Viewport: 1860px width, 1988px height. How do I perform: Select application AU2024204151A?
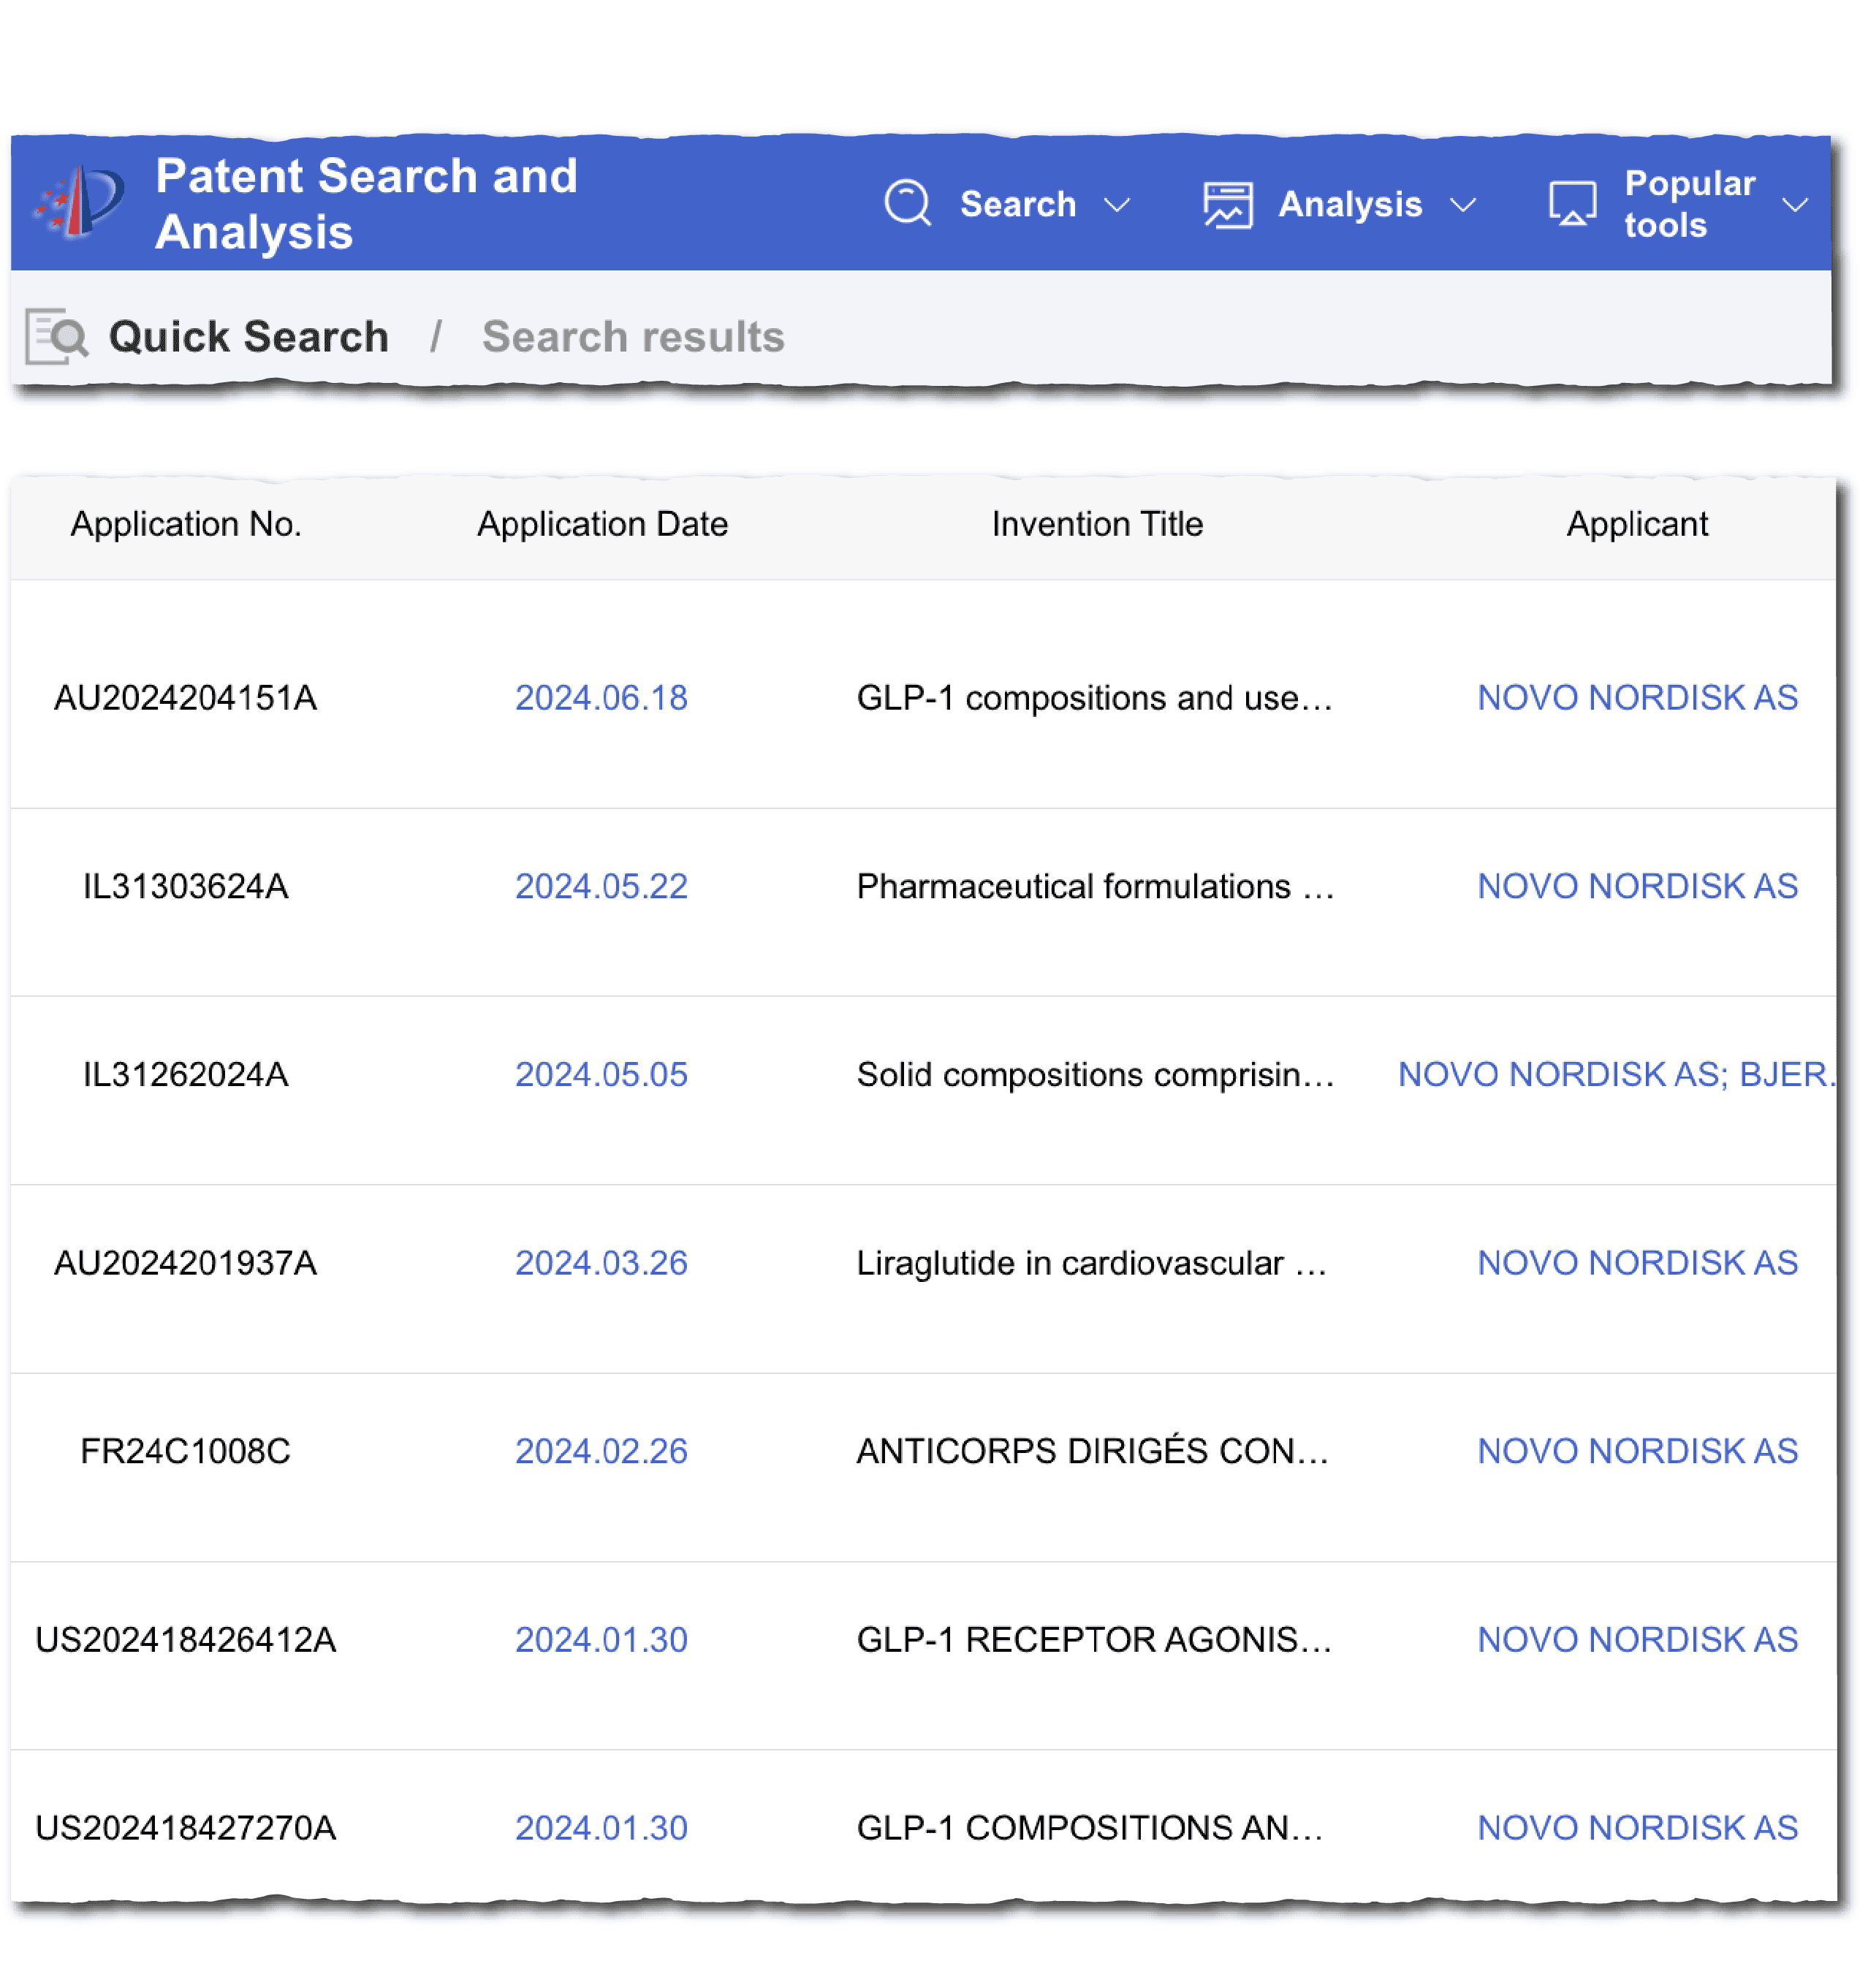[x=185, y=697]
